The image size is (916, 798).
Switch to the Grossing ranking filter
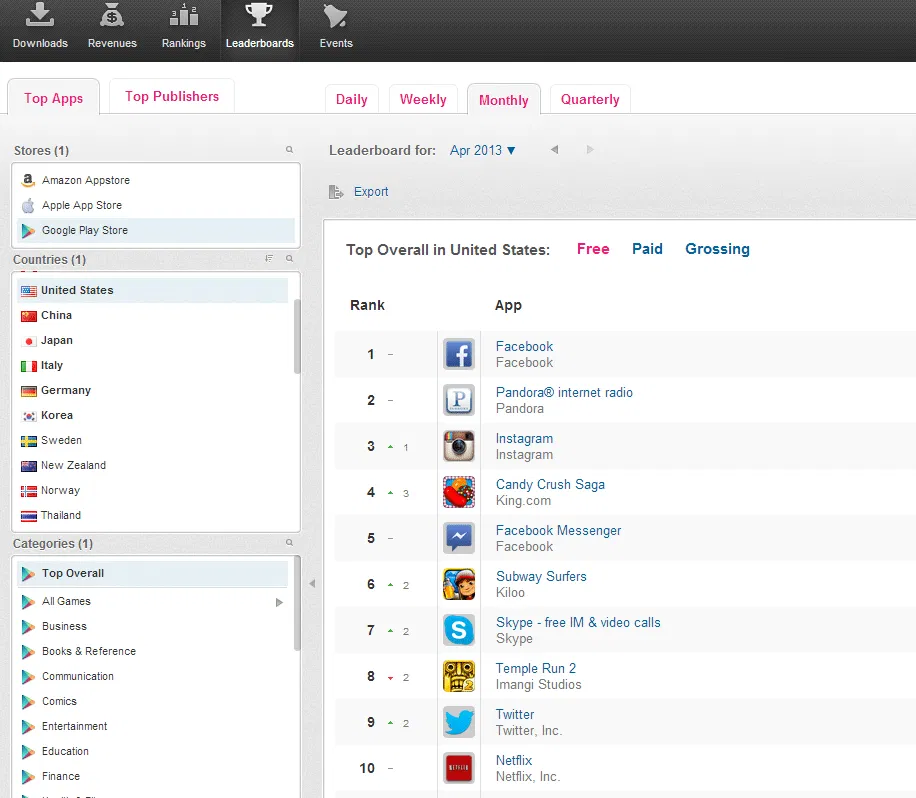click(x=717, y=249)
